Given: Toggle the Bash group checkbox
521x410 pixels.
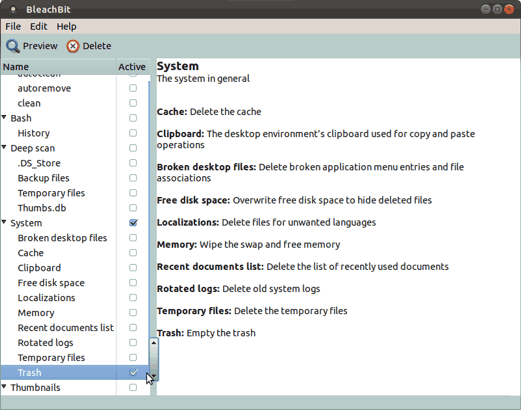Looking at the screenshot, I should tap(133, 118).
